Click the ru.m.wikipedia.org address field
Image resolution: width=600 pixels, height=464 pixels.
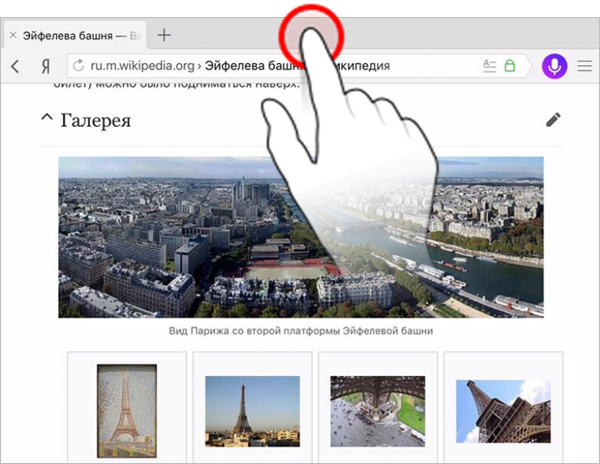click(298, 66)
